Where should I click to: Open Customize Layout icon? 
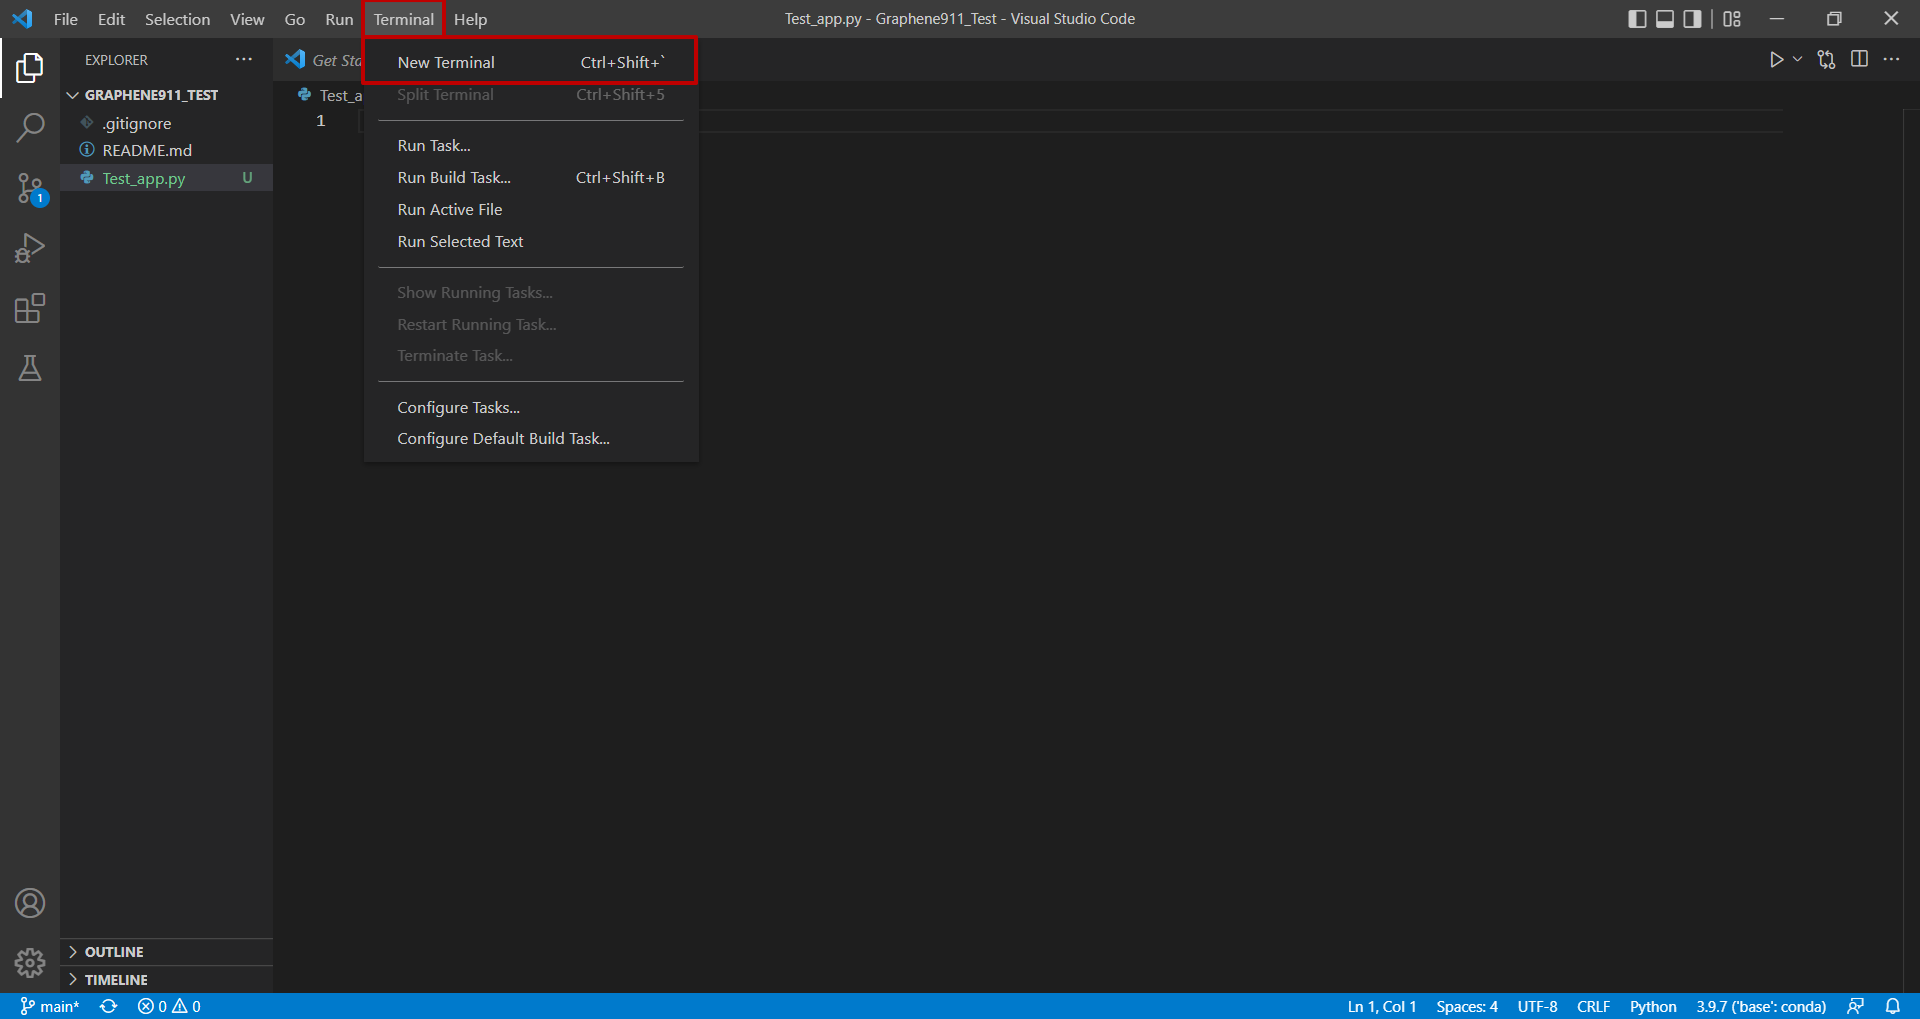click(x=1732, y=19)
